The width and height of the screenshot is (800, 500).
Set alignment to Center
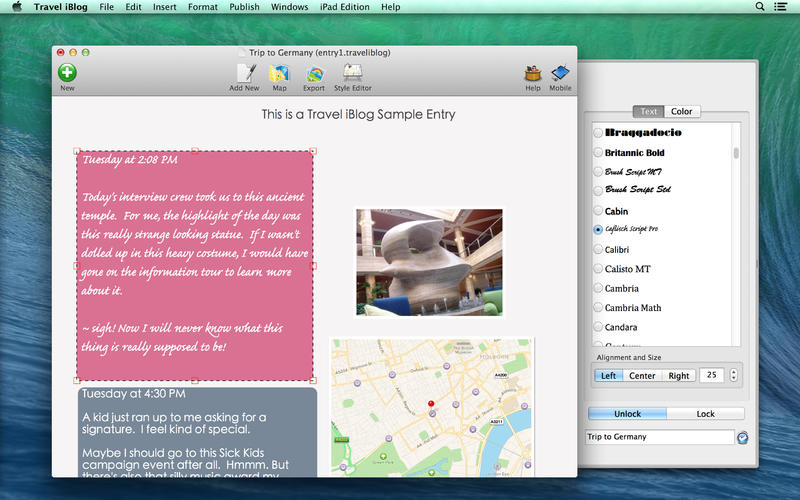point(642,376)
